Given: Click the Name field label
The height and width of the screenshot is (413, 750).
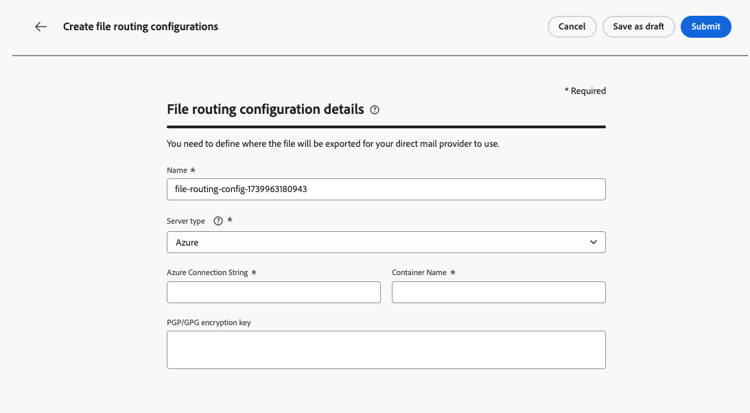Looking at the screenshot, I should (x=177, y=171).
